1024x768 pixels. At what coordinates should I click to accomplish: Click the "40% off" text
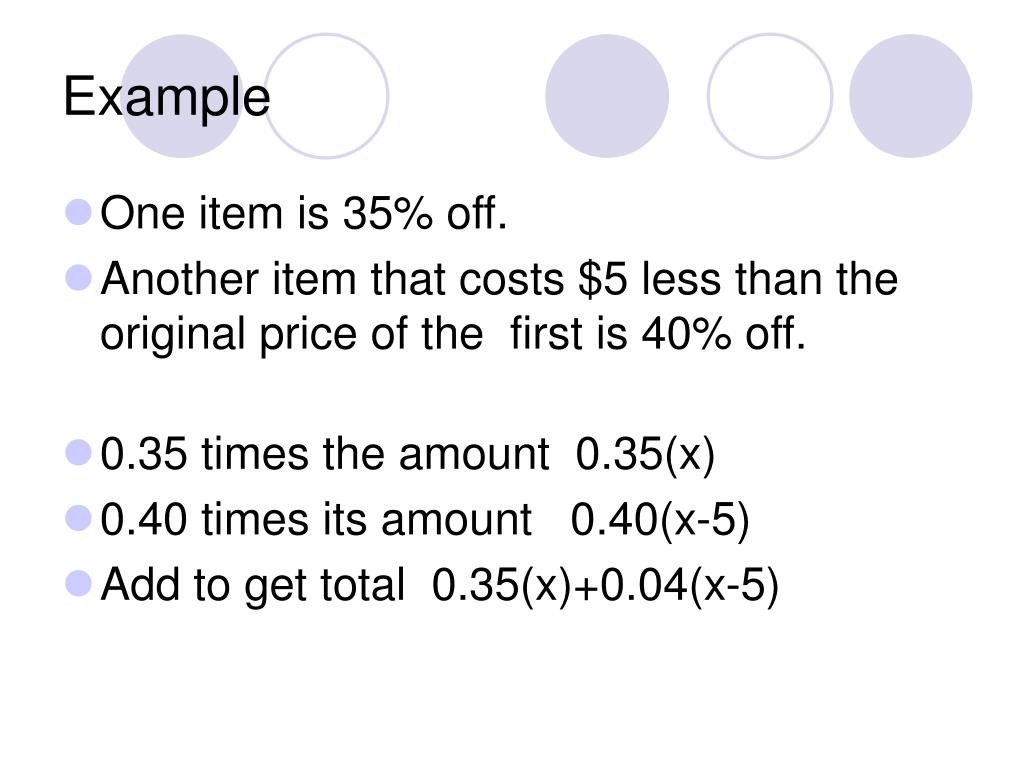724,334
